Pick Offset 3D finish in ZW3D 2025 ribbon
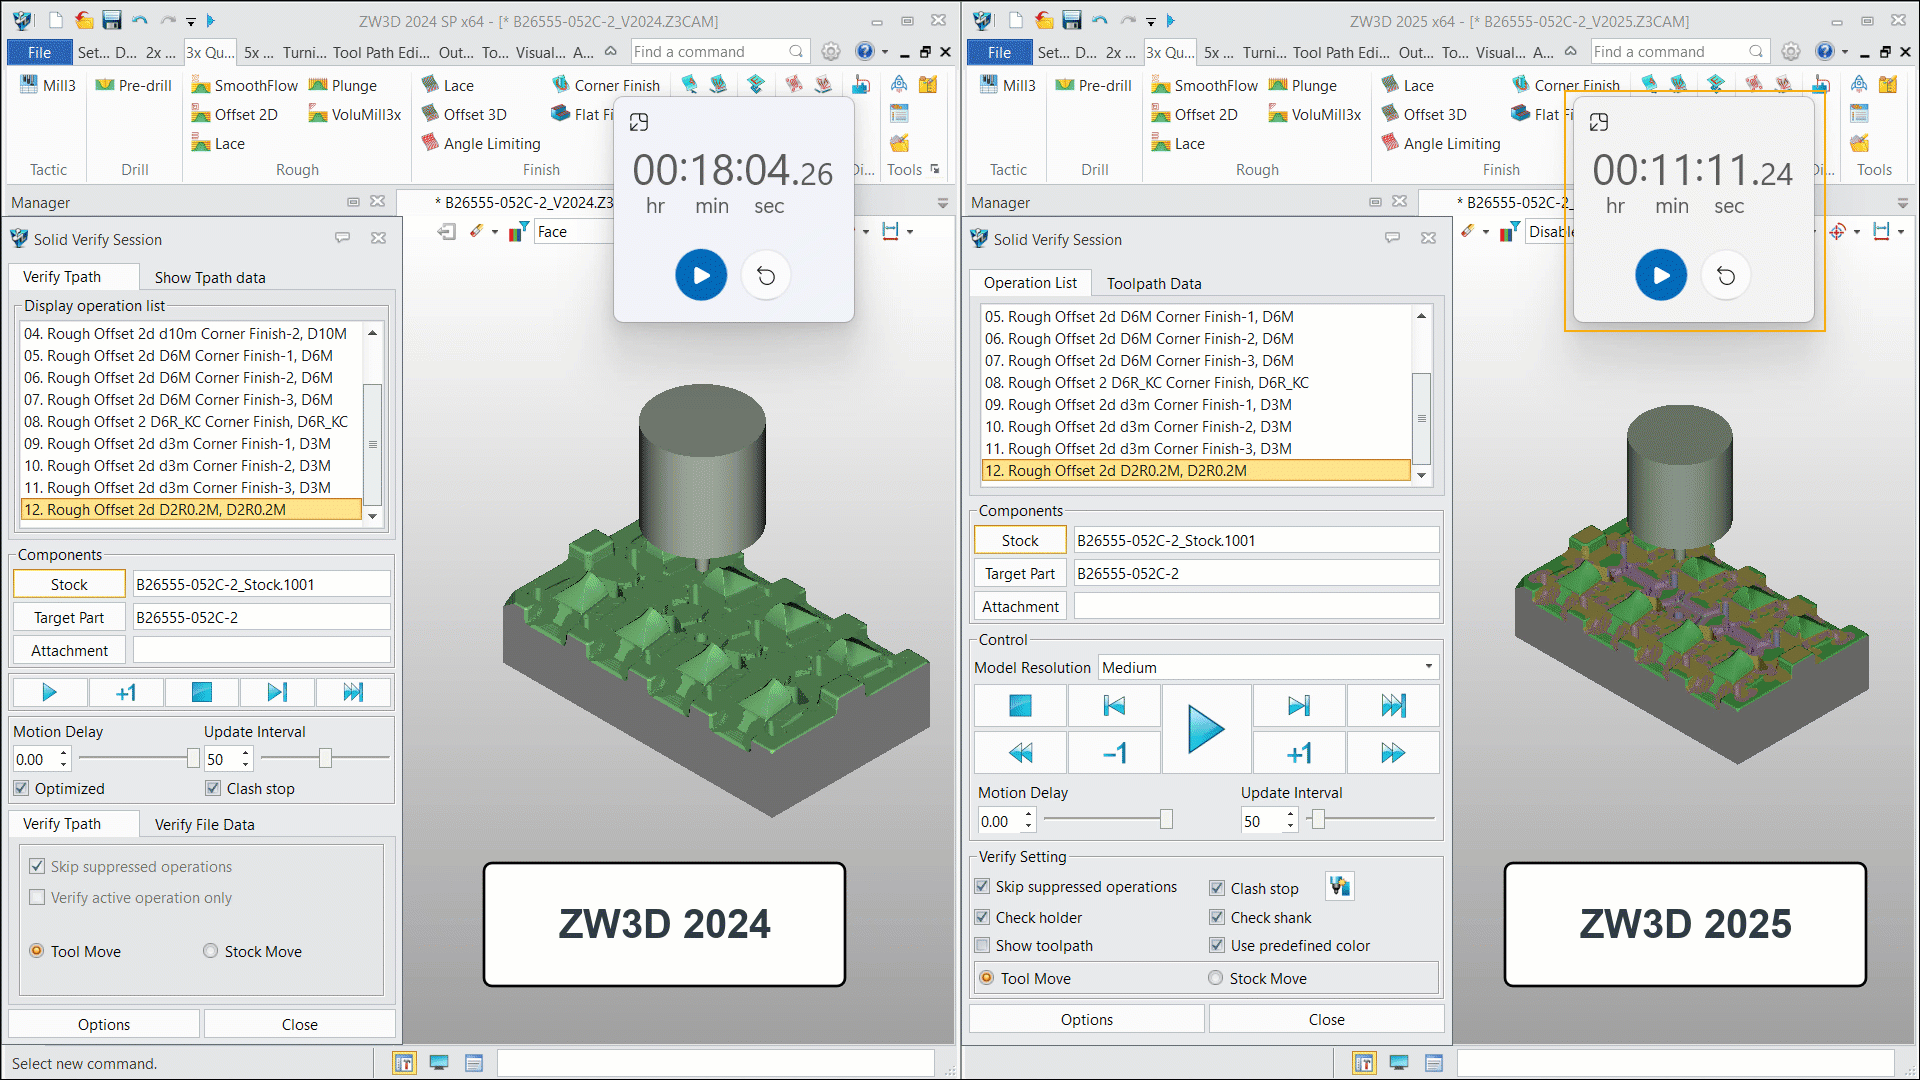The width and height of the screenshot is (1920, 1080). tap(1424, 114)
